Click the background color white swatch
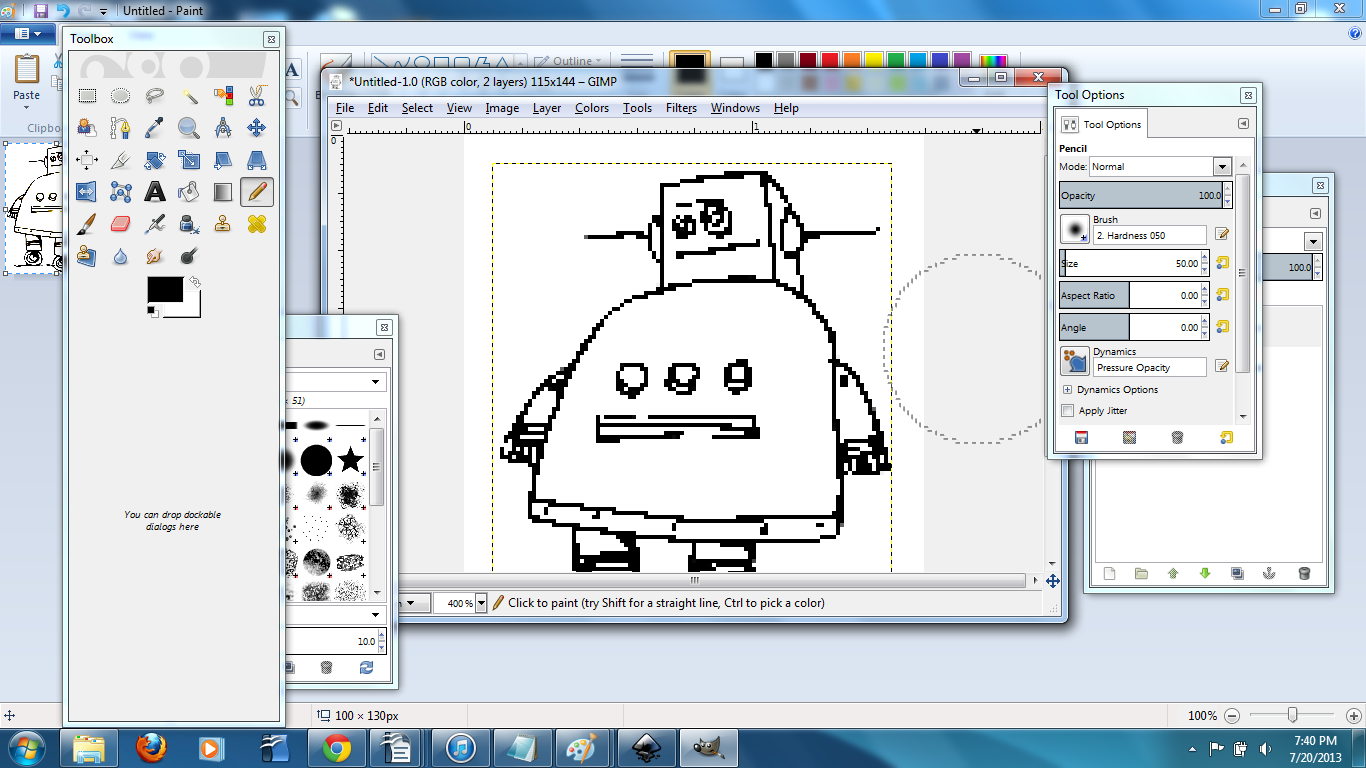This screenshot has height=768, width=1366. pyautogui.click(x=191, y=309)
